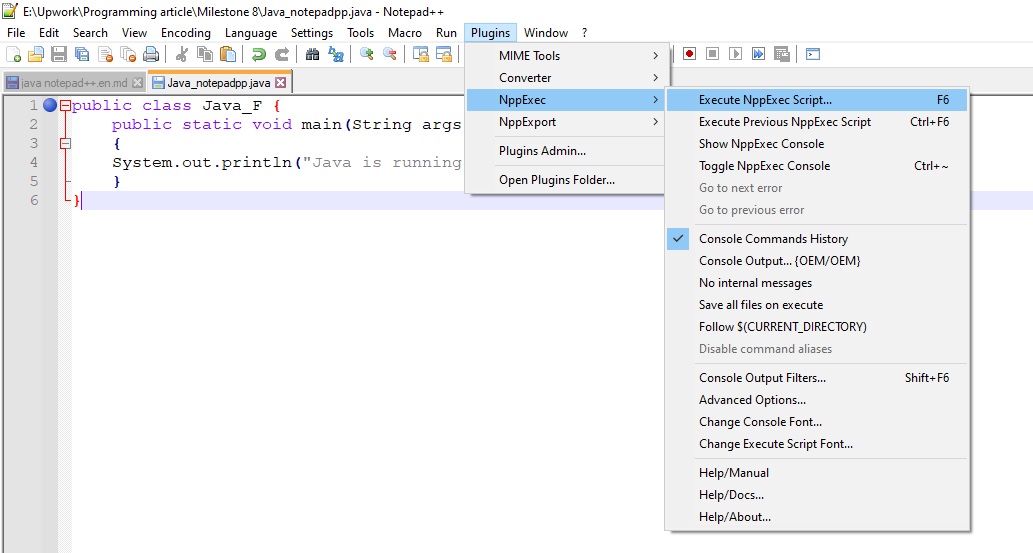
Task: Open the Search menu
Action: [90, 33]
